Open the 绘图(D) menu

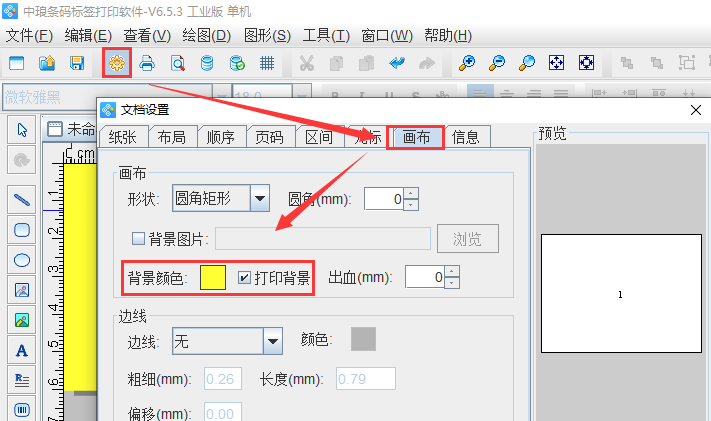pos(207,35)
